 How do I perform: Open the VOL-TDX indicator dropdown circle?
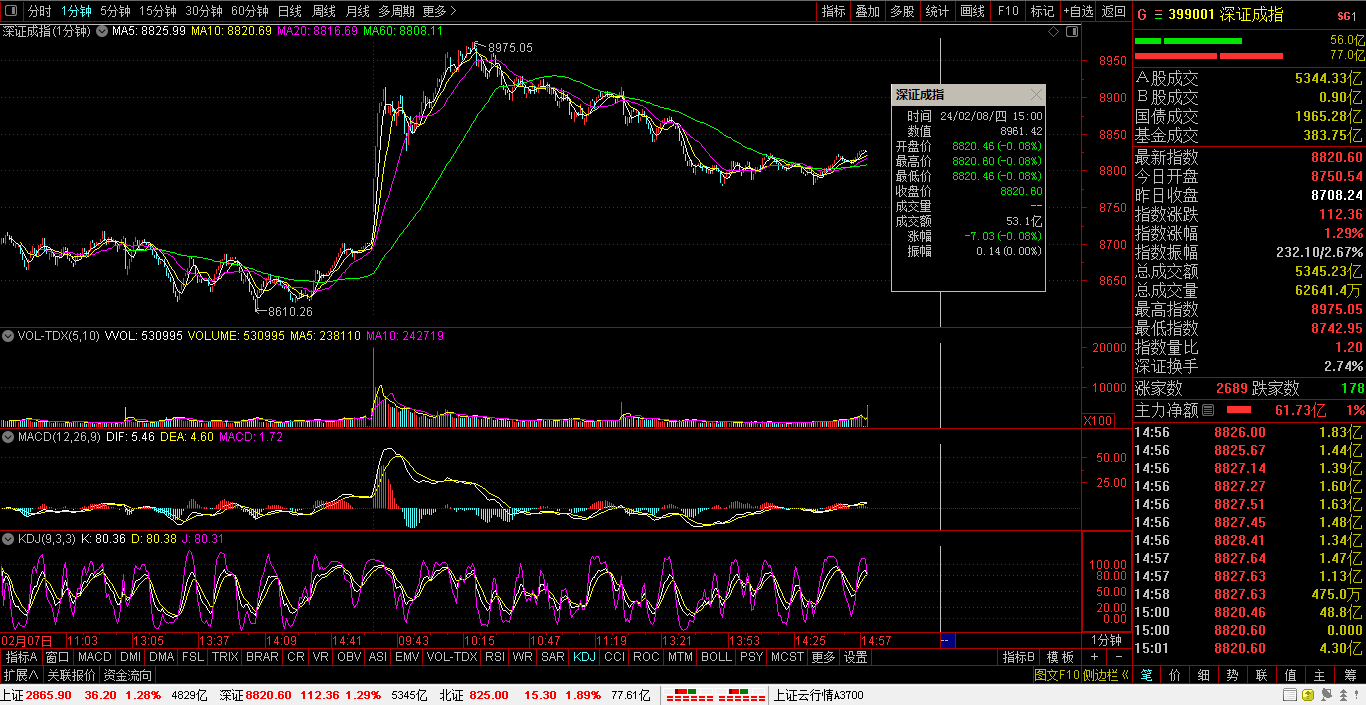pyautogui.click(x=8, y=336)
